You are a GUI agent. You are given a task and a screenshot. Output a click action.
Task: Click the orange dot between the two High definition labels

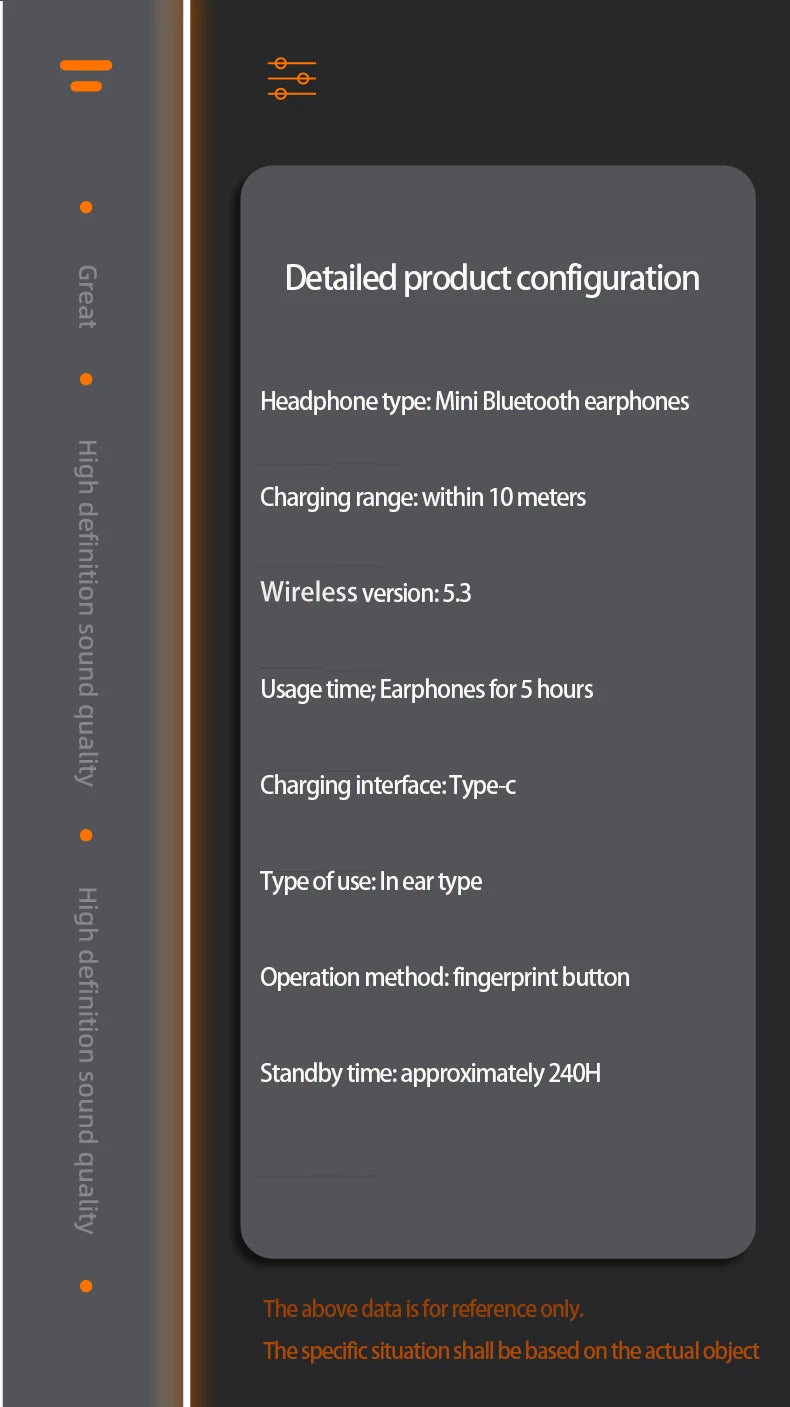coord(86,835)
